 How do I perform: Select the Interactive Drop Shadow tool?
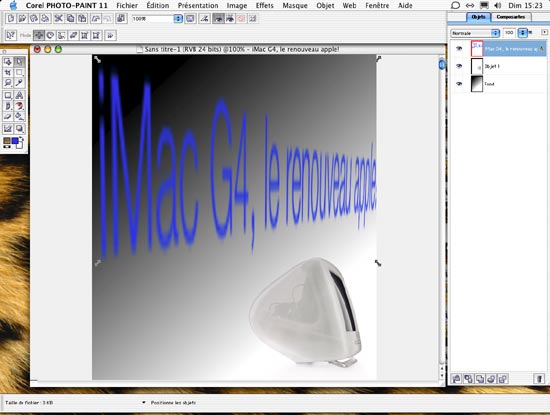[x=19, y=129]
